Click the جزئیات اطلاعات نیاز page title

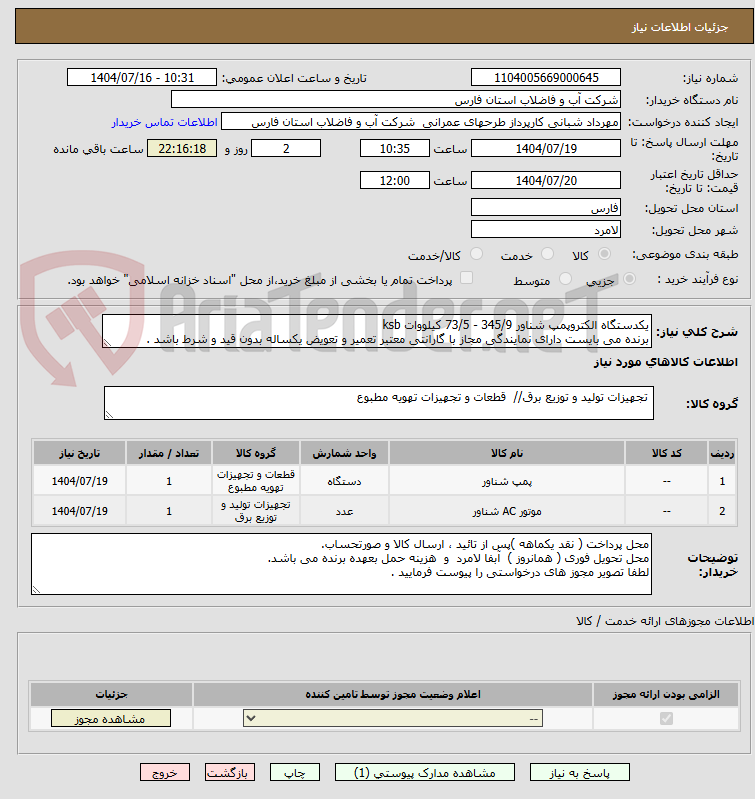[680, 27]
